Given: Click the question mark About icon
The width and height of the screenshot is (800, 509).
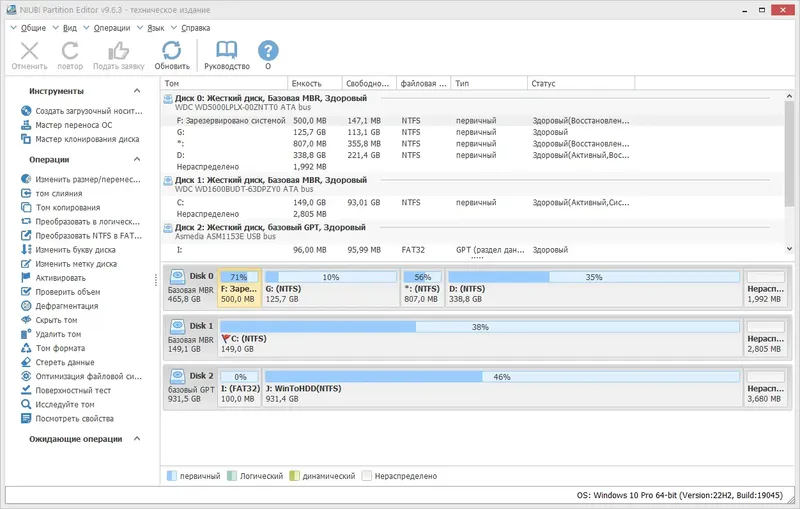Looking at the screenshot, I should coord(268,51).
